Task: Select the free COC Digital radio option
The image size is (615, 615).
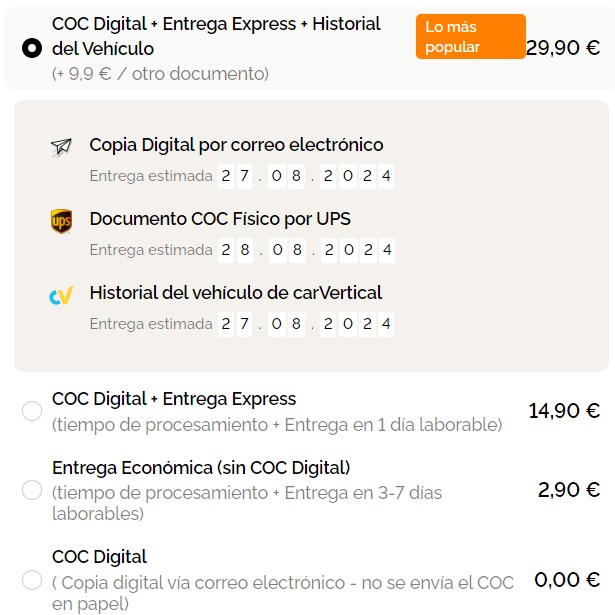Action: (x=32, y=580)
